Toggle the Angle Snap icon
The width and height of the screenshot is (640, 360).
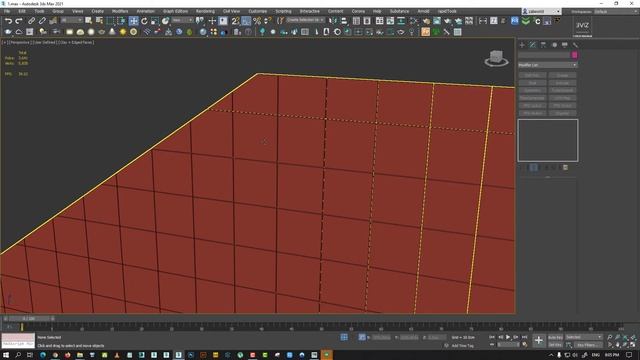[246, 21]
